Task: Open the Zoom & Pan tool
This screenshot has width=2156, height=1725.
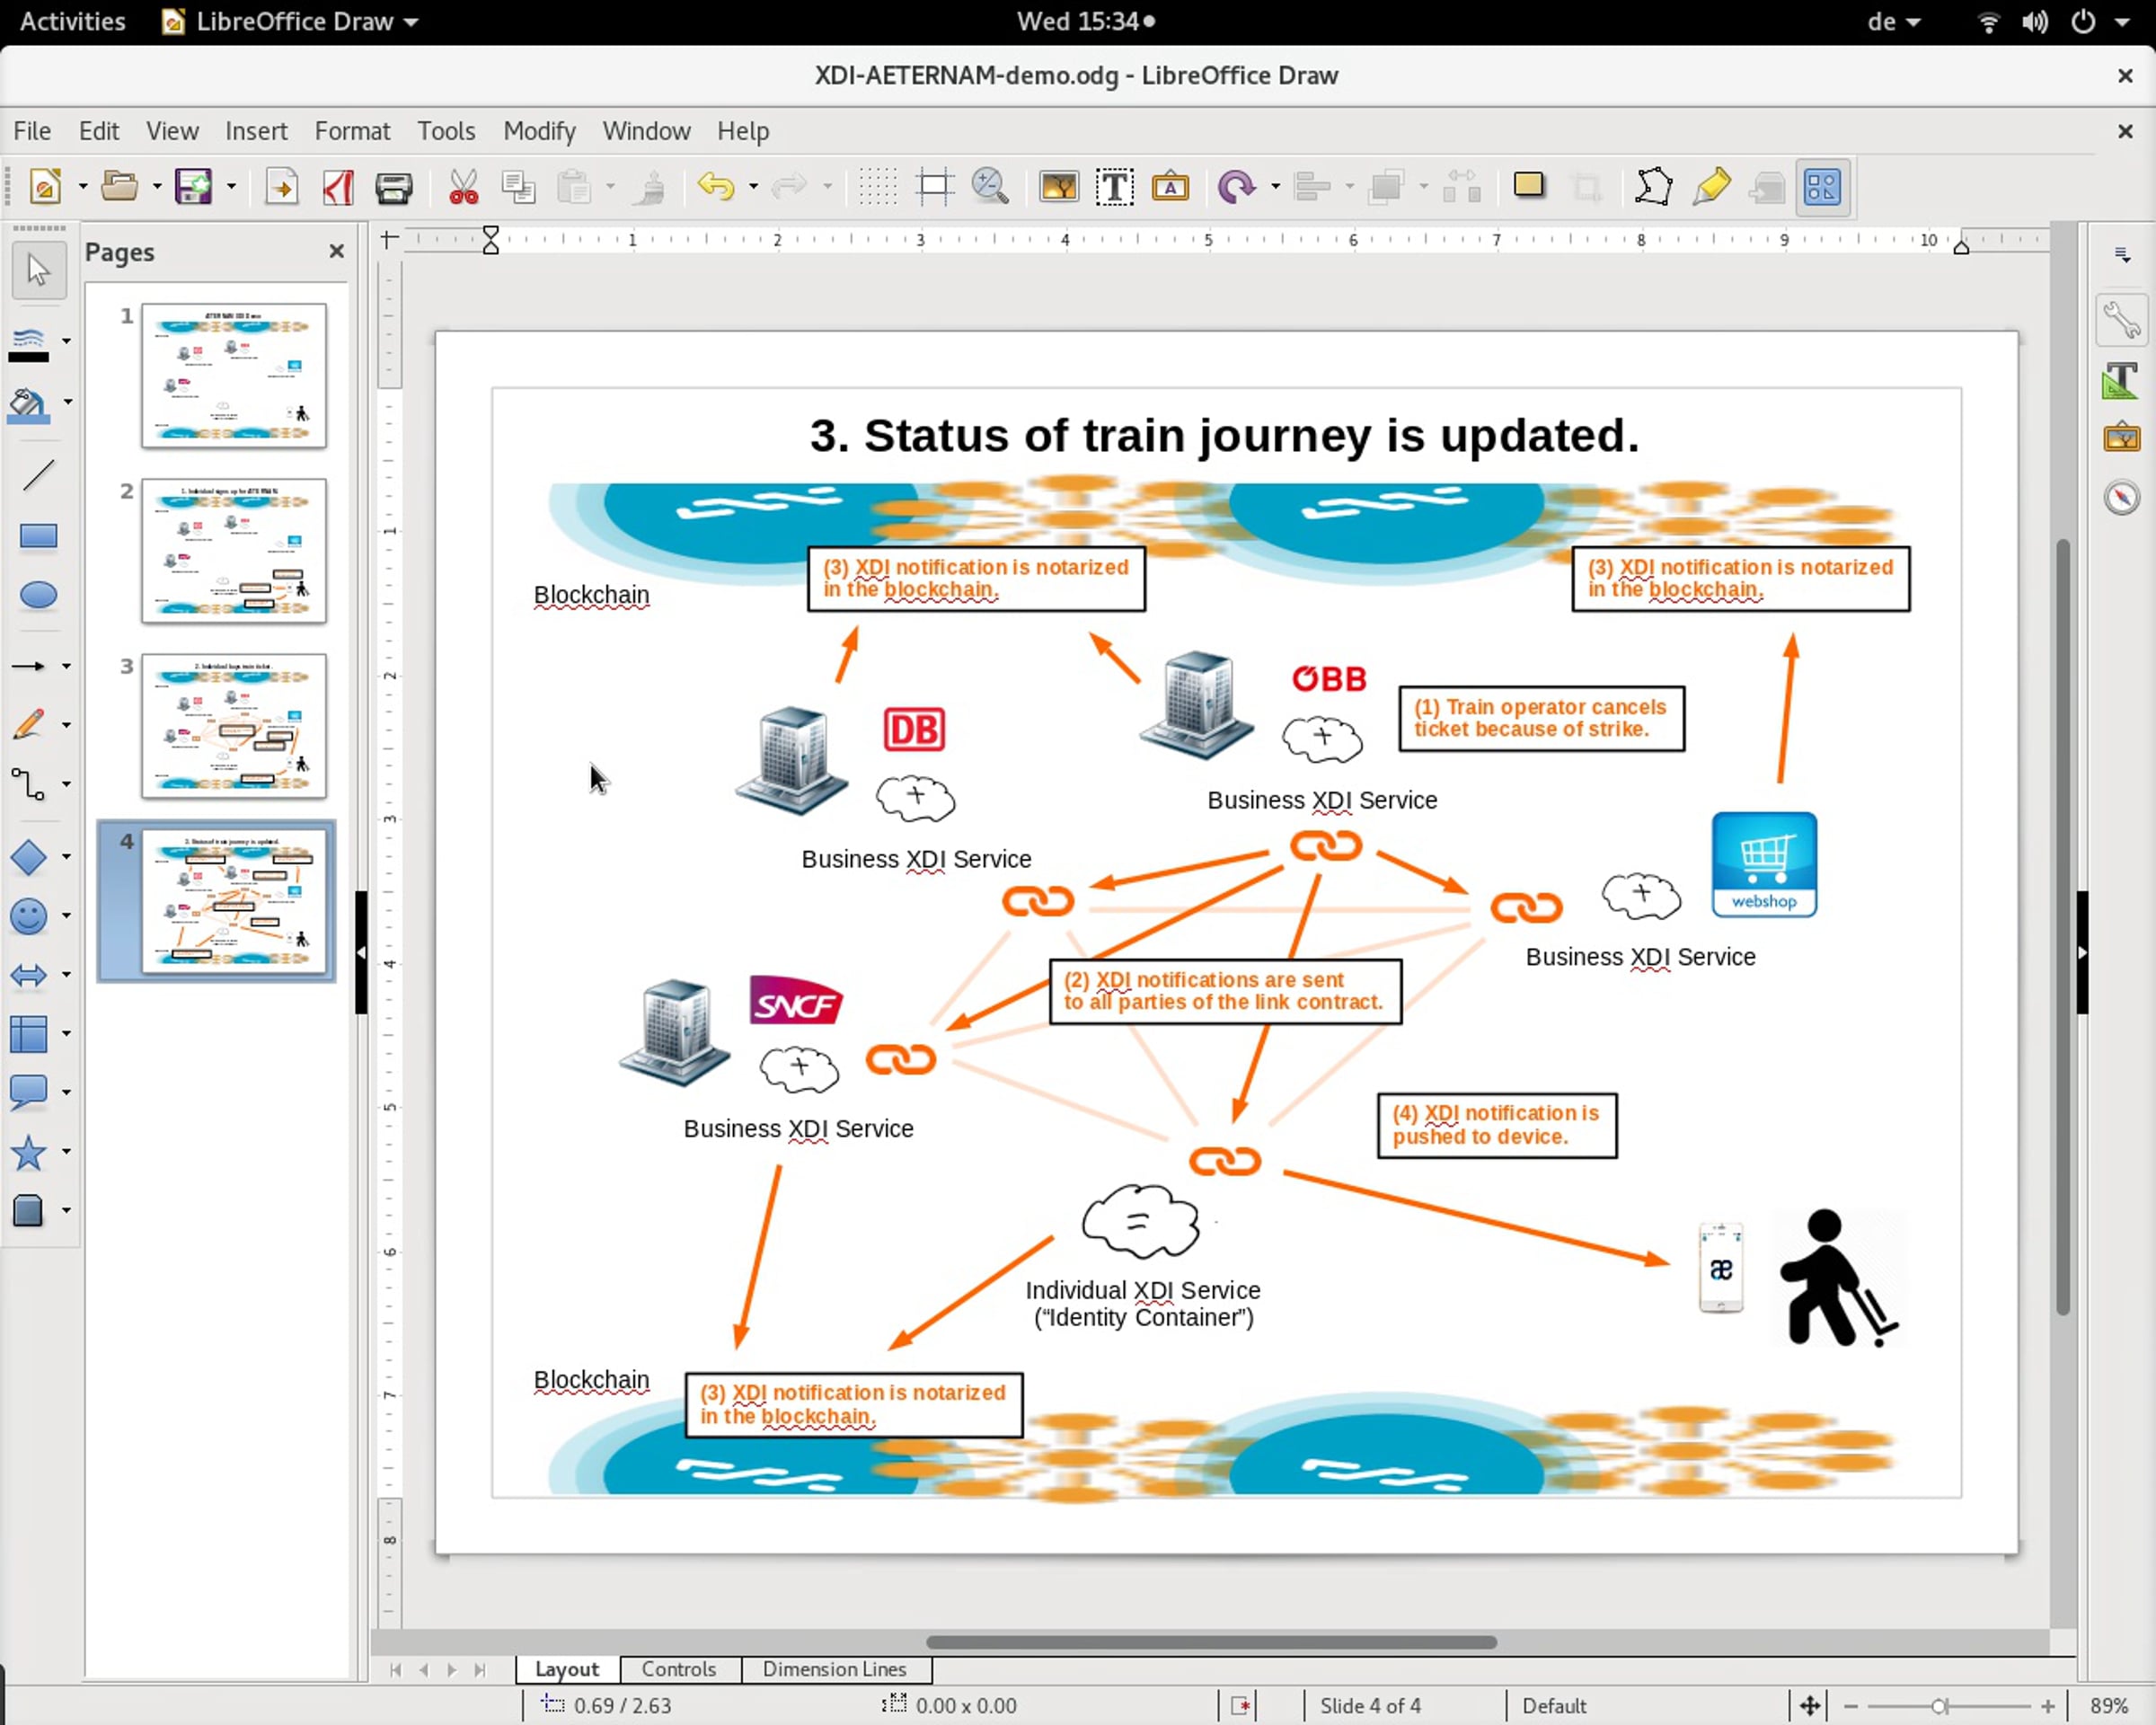Action: click(x=990, y=187)
